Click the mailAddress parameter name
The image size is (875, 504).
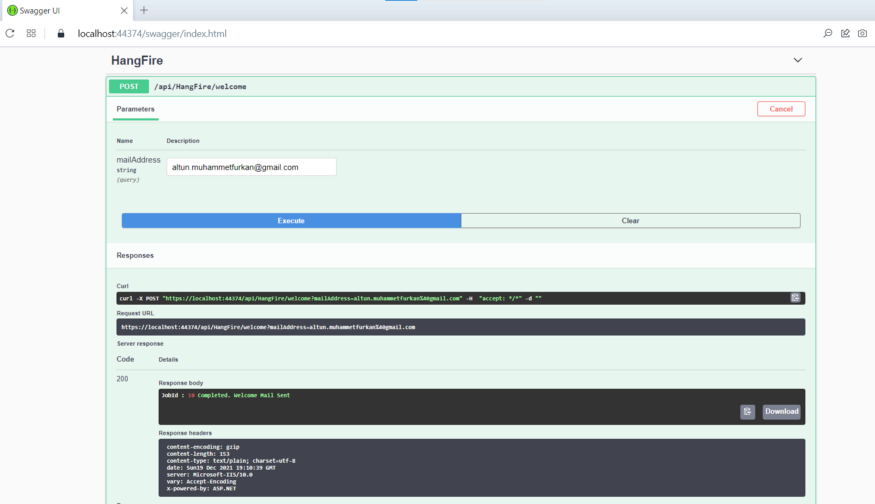click(x=138, y=160)
